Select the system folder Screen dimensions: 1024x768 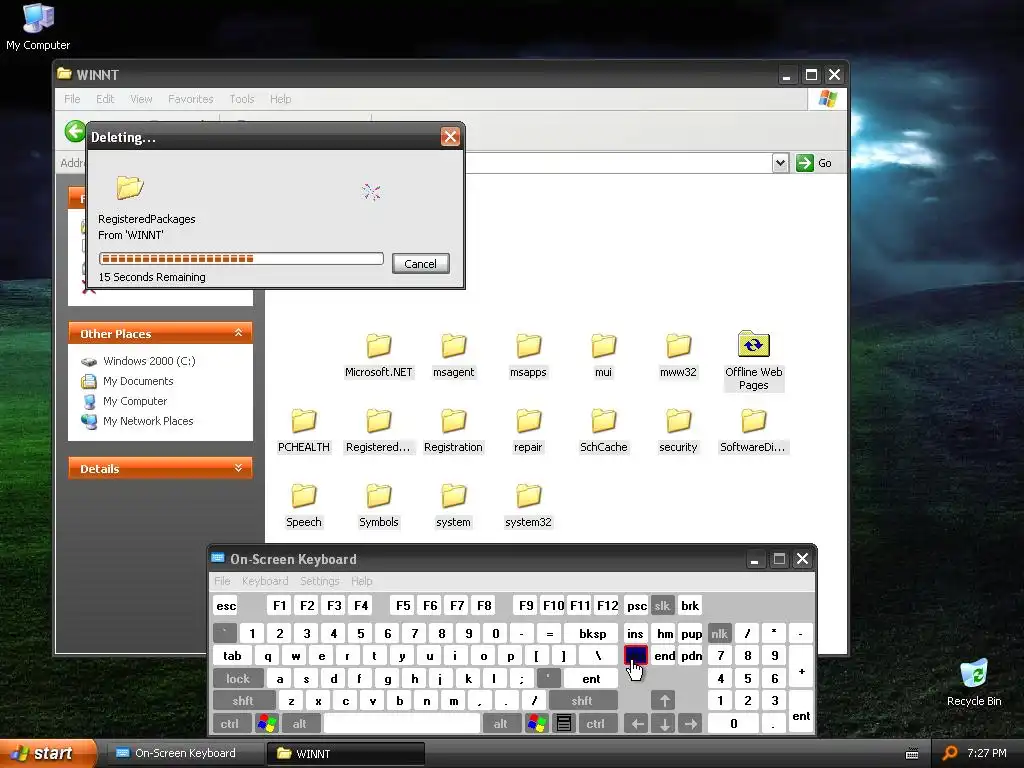[453, 506]
